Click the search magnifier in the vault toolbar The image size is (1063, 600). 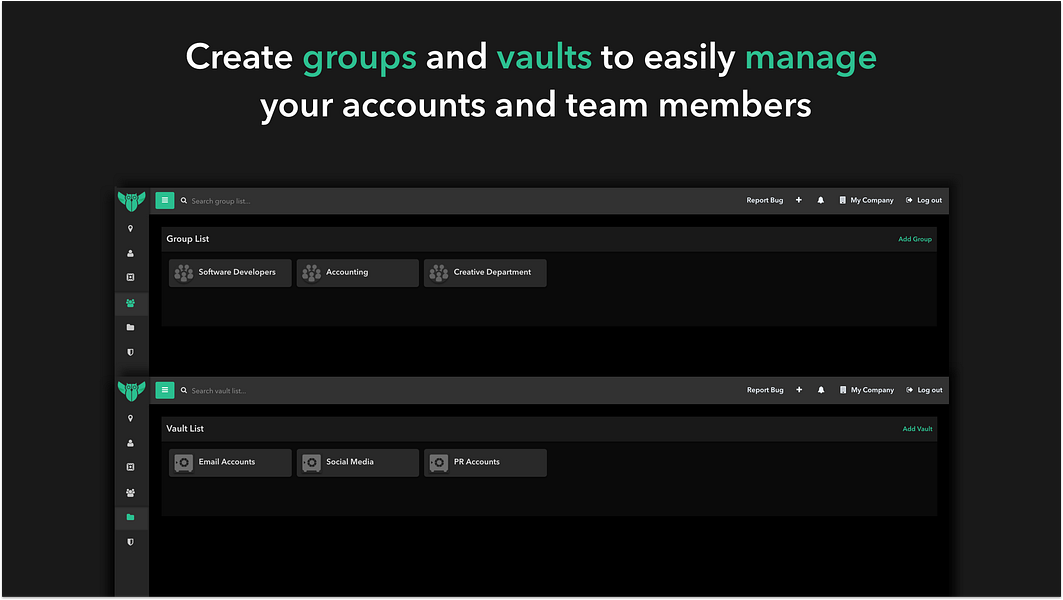(x=182, y=390)
